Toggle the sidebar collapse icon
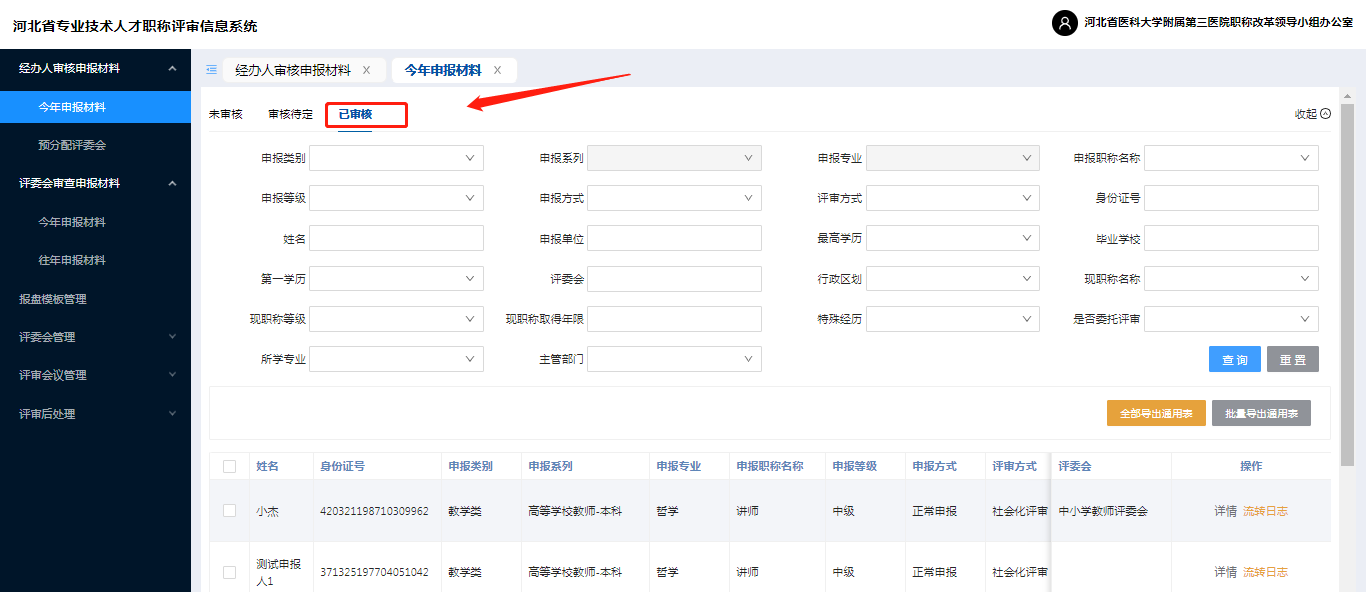The image size is (1366, 592). click(211, 70)
